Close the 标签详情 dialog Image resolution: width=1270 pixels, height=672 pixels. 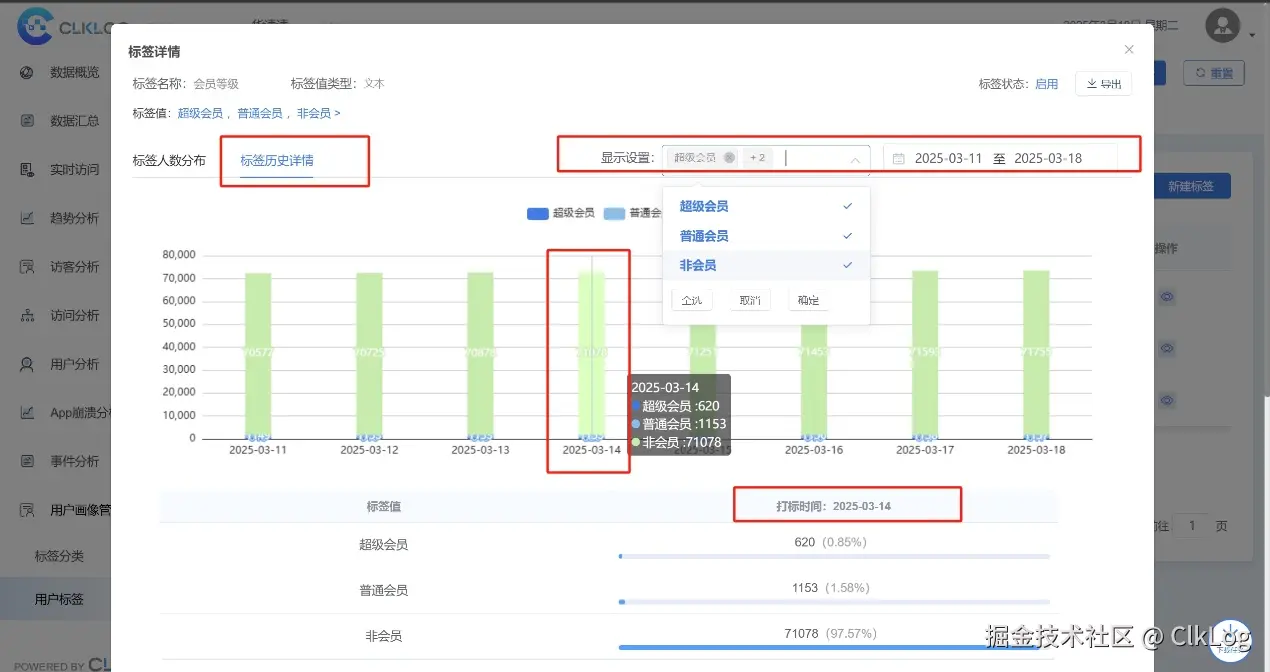click(1129, 49)
